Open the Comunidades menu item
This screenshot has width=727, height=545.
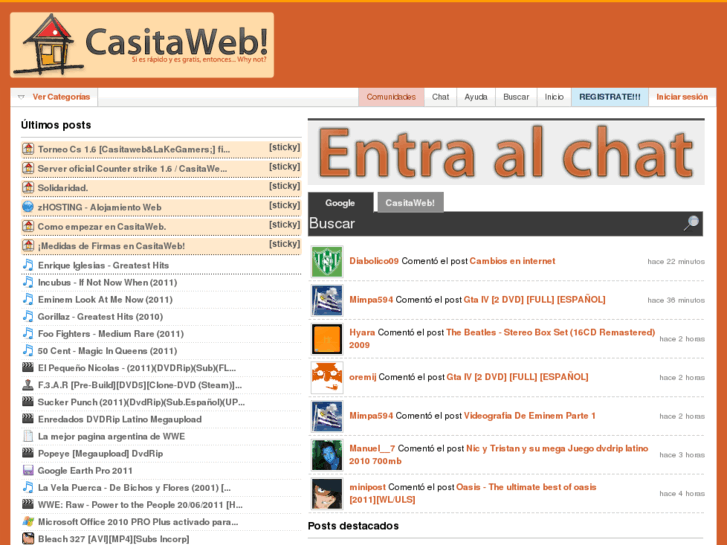click(x=391, y=97)
